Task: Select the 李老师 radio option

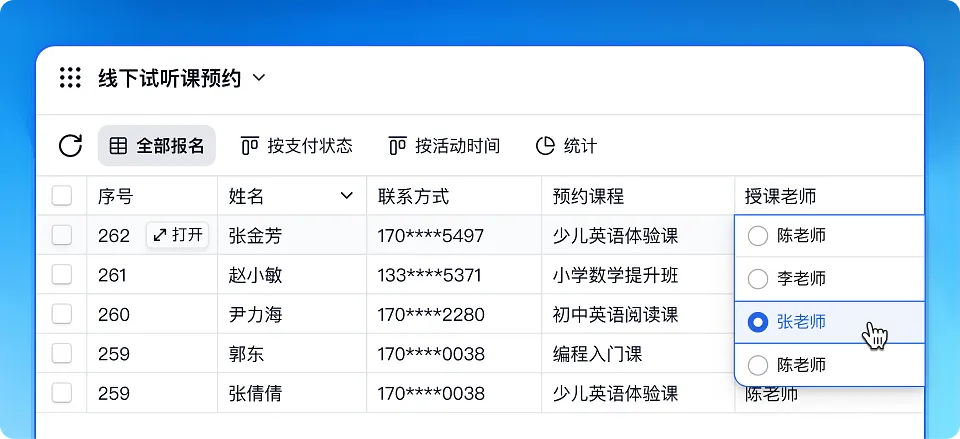Action: point(758,279)
